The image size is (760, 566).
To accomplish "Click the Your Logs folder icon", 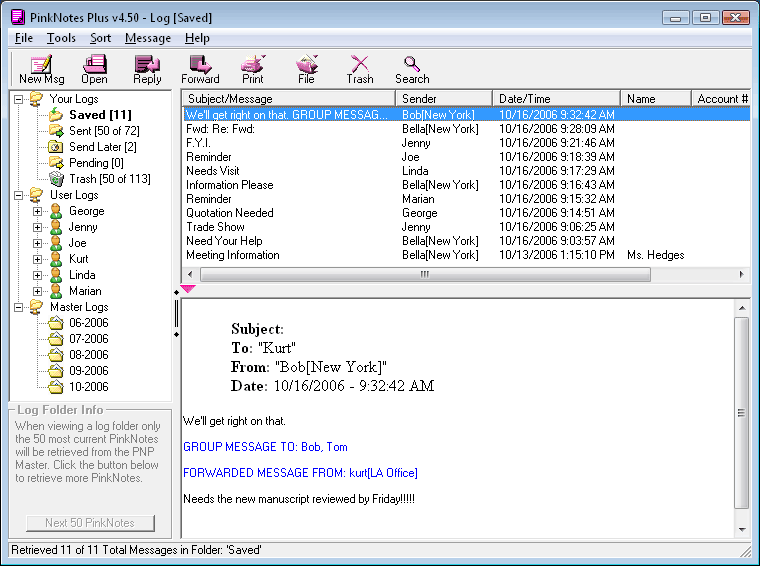I will [36, 99].
